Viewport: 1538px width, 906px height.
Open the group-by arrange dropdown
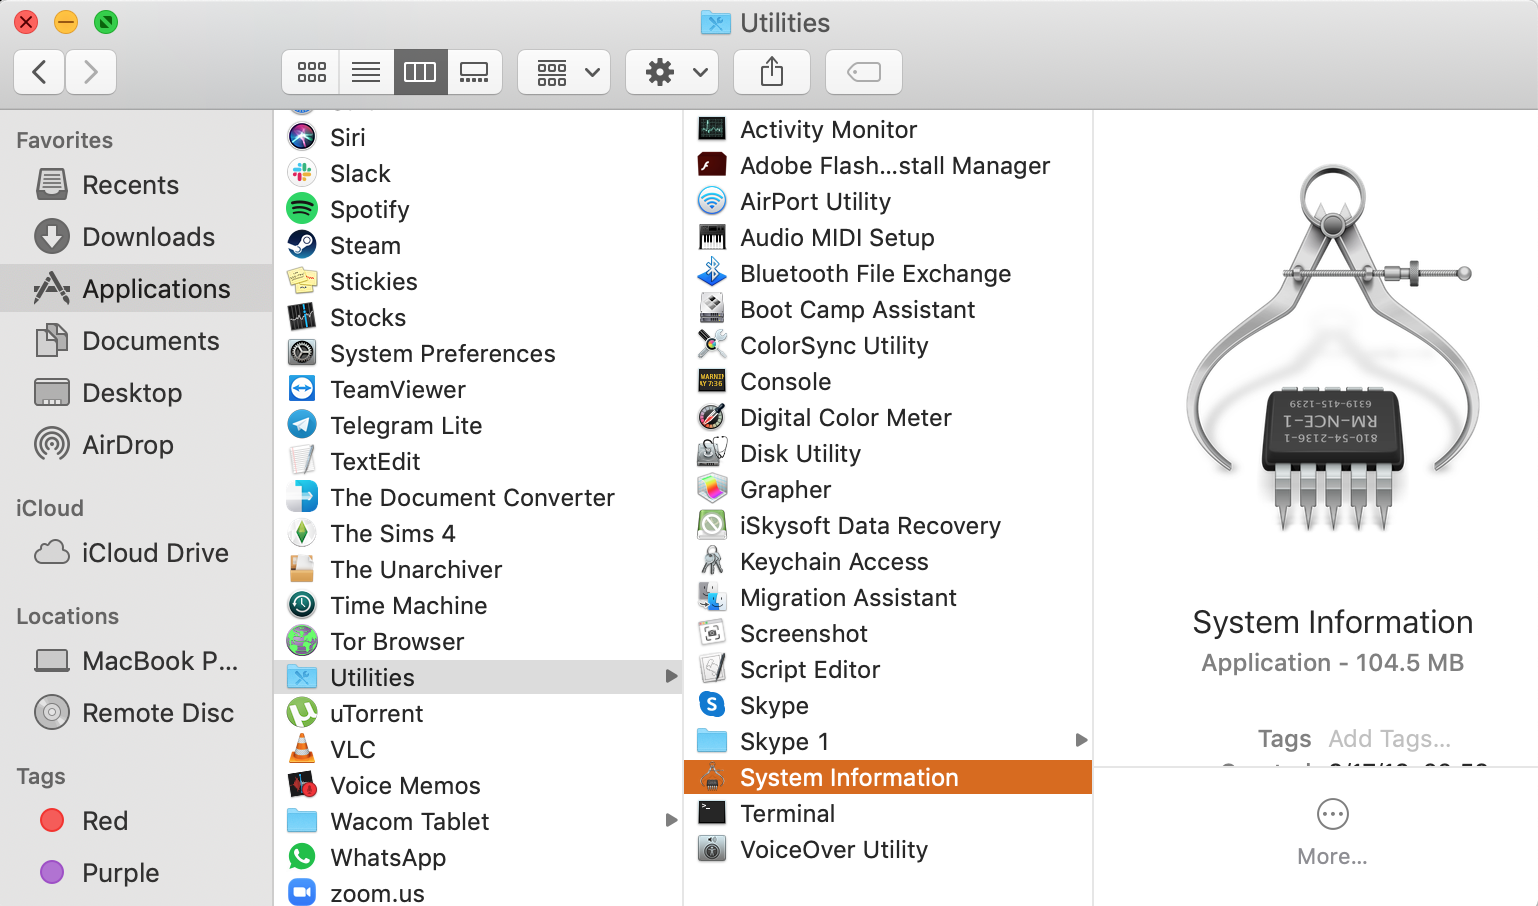pyautogui.click(x=564, y=72)
